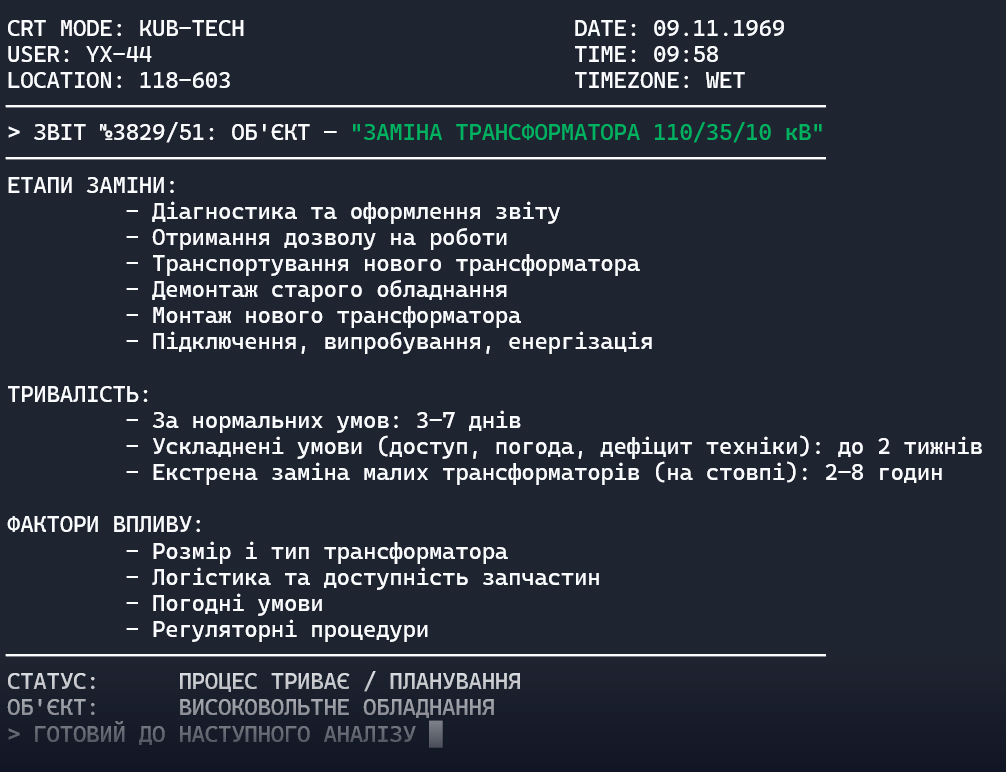The width and height of the screenshot is (1006, 772).
Task: Click the status value "ПРОЦЕС ТРИВАЄ / ПЛАНУВАННЯ"
Action: pos(349,682)
